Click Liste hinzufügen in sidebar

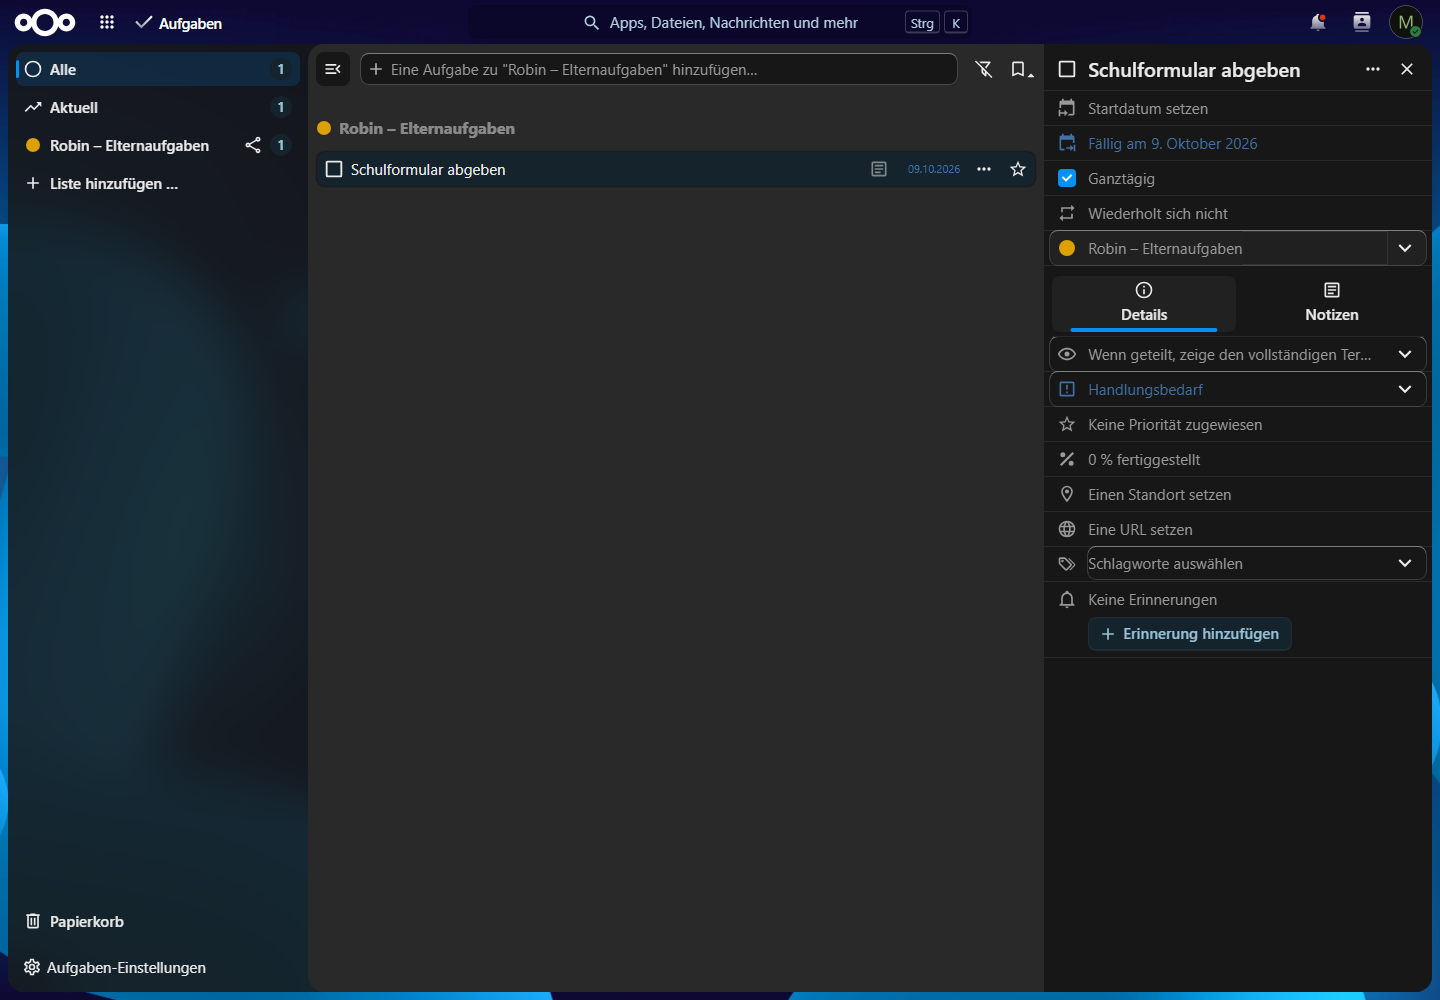pos(157,183)
